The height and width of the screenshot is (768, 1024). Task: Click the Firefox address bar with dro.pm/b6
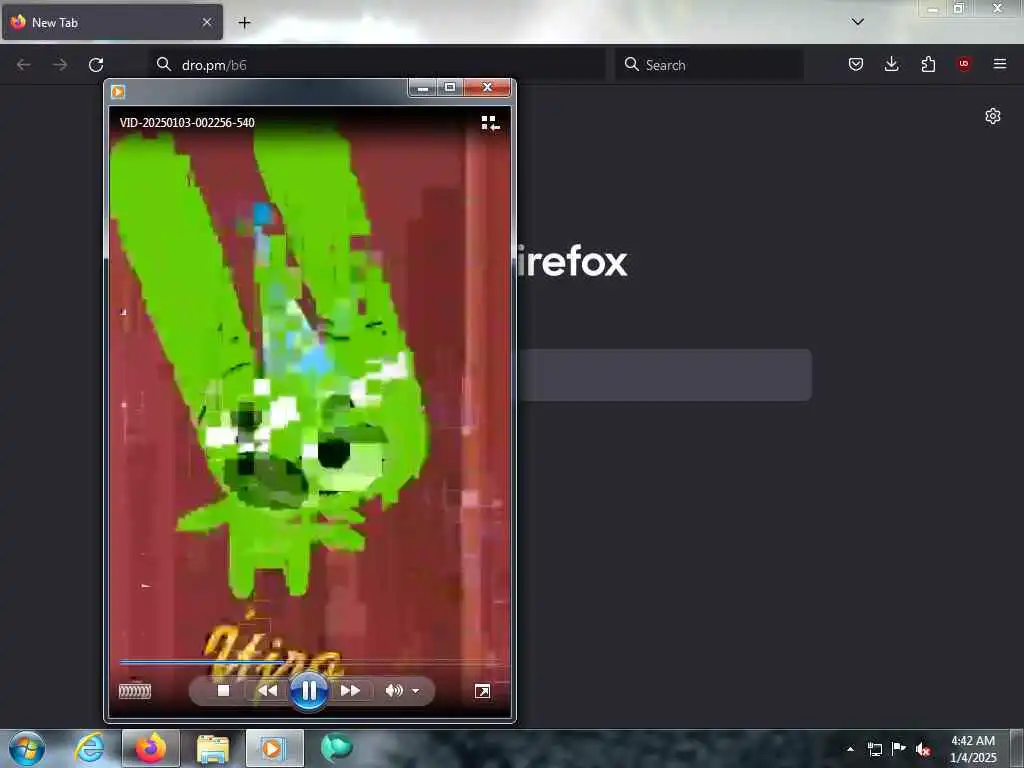point(377,65)
